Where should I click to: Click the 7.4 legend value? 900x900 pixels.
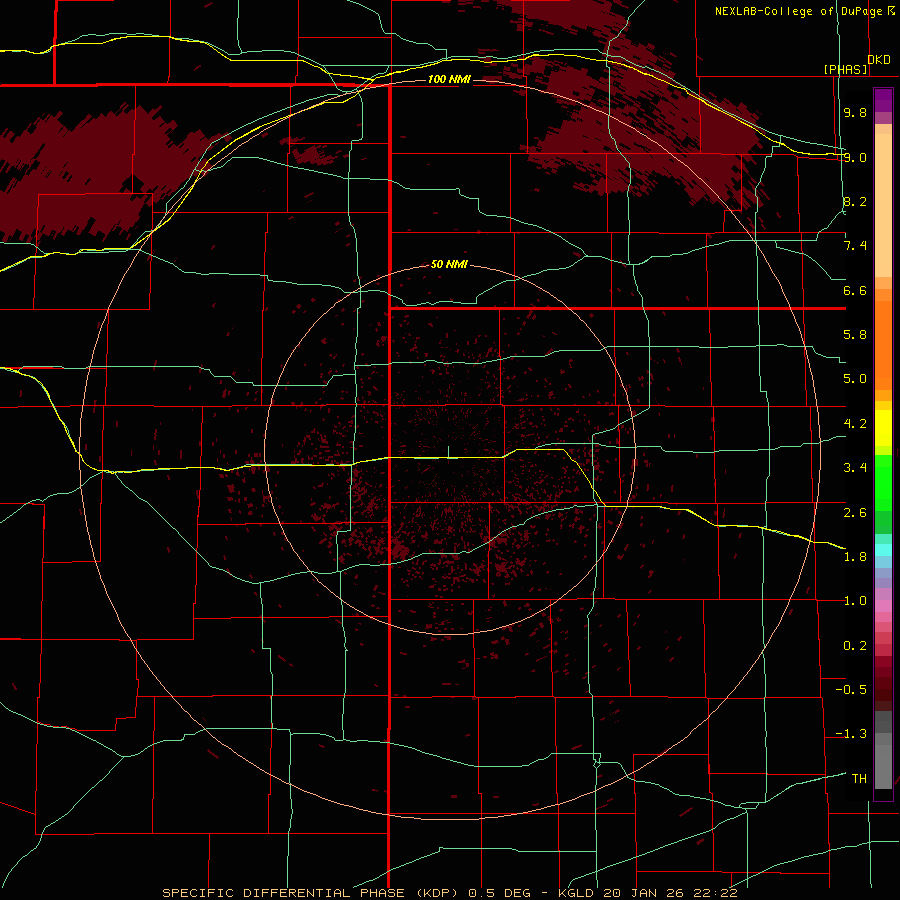(x=855, y=246)
